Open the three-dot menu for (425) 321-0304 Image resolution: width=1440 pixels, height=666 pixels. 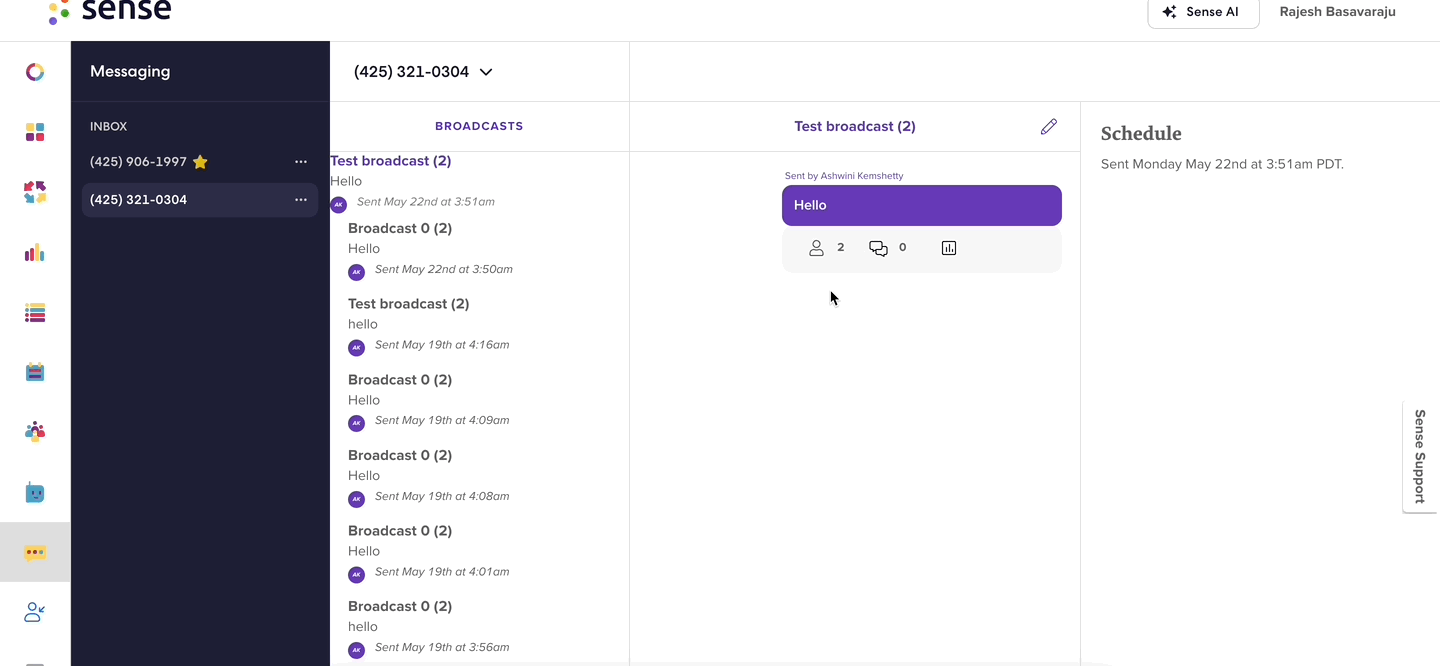301,200
